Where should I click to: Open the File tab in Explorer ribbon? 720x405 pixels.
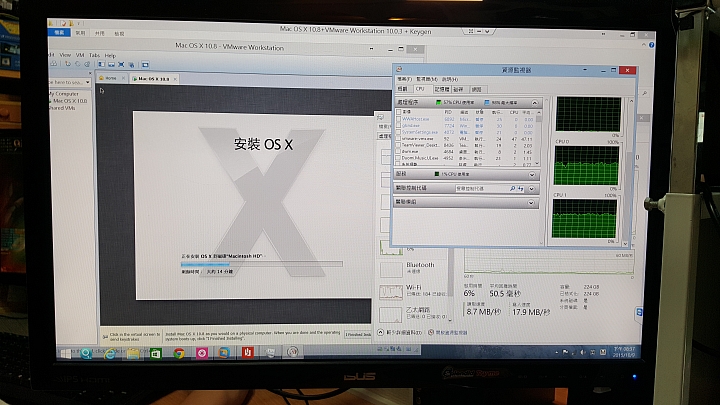[59, 32]
